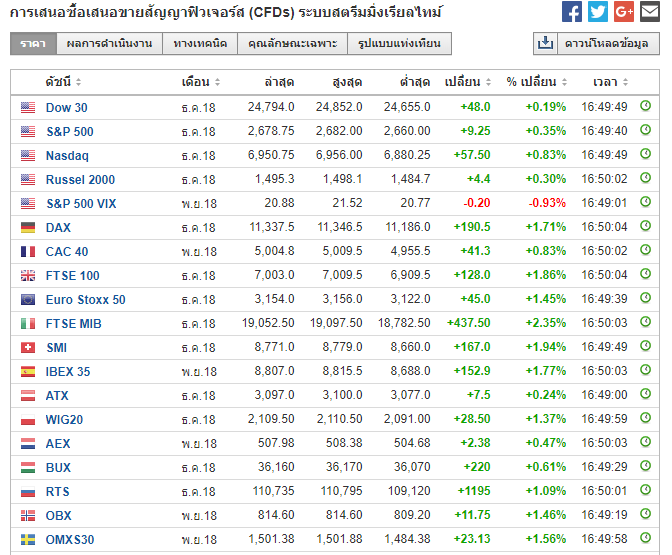
Task: Click clock icon in SMI row
Action: (x=645, y=345)
